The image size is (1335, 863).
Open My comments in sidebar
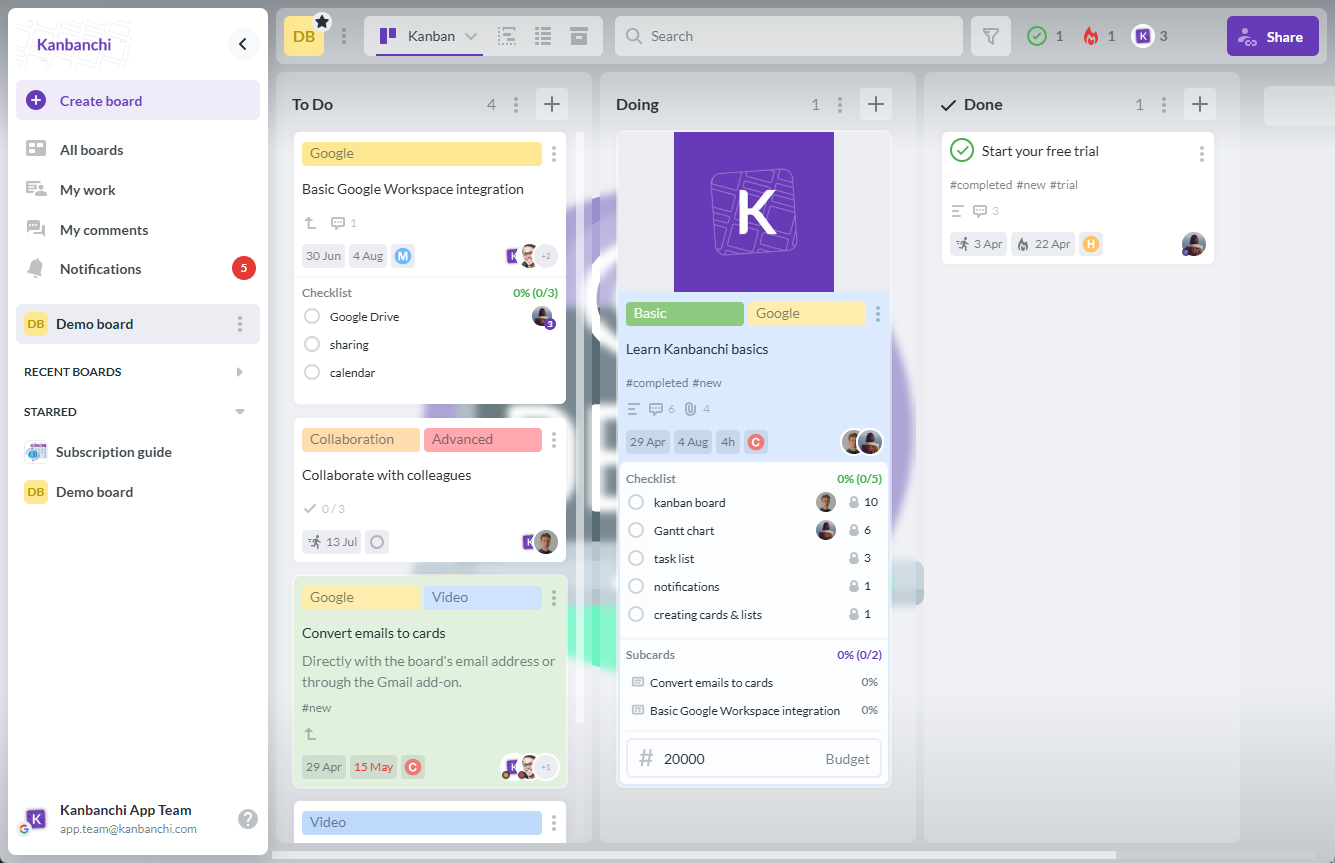click(x=138, y=230)
